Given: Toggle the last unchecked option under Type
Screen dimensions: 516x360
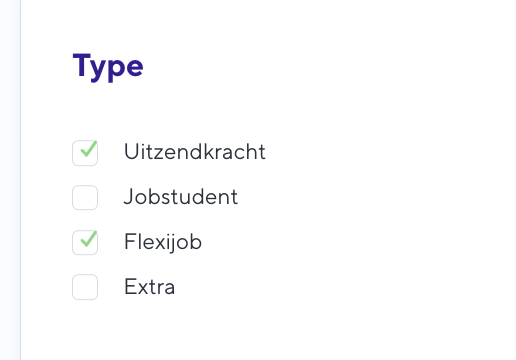Looking at the screenshot, I should 85,287.
